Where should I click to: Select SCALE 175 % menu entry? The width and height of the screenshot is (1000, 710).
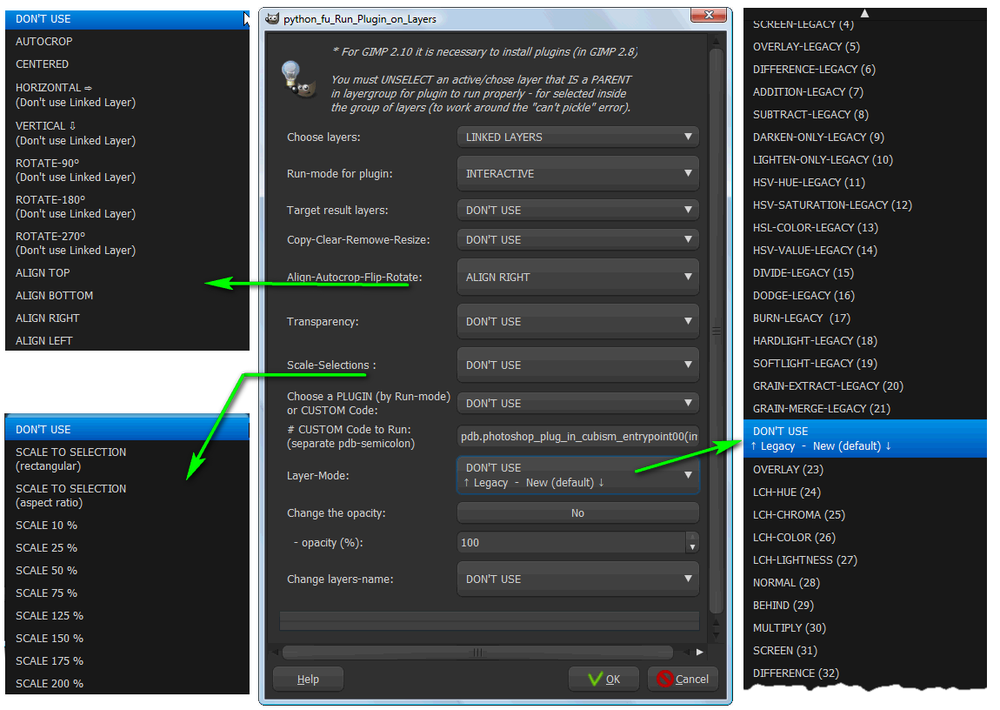coord(127,662)
